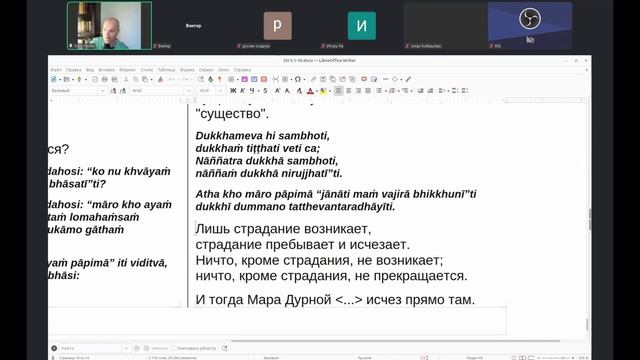Open the font name dropdown
This screenshot has width=640, height=360.
tap(189, 91)
